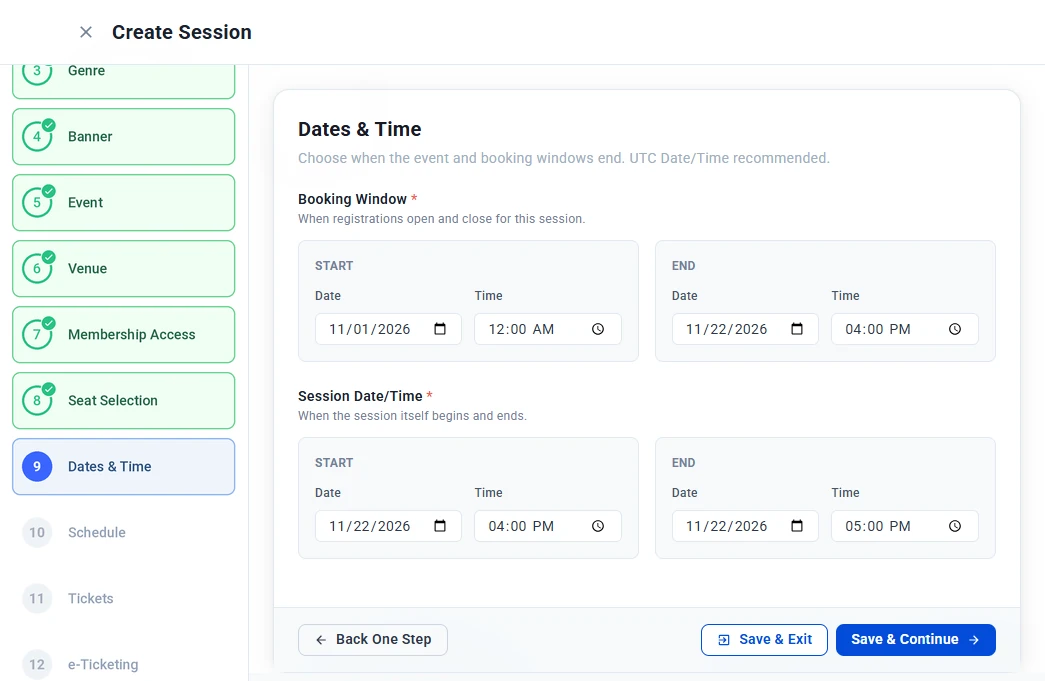Close the Create Session dialog
The image size is (1045, 681).
tap(86, 32)
